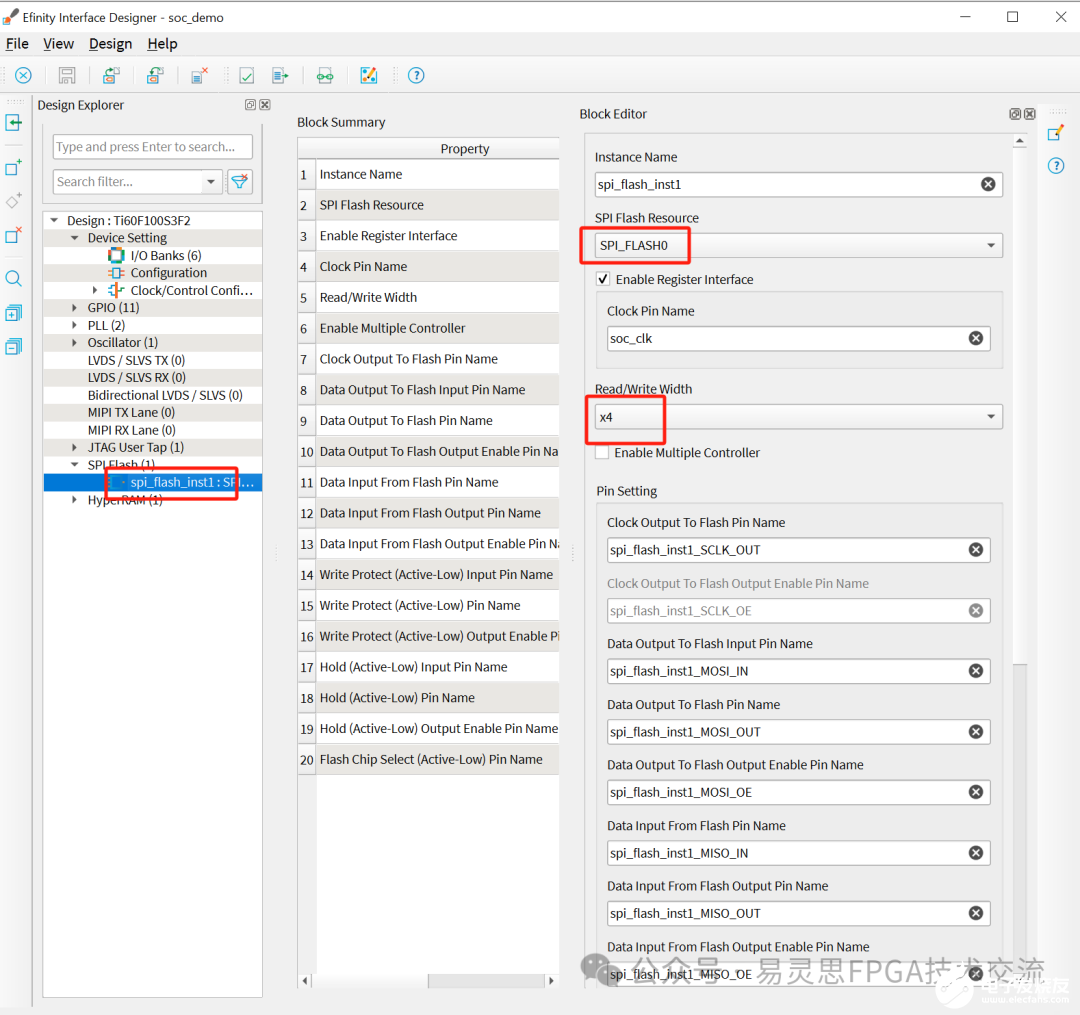The image size is (1080, 1015).
Task: Click the clear filter funnel icon
Action: (240, 181)
